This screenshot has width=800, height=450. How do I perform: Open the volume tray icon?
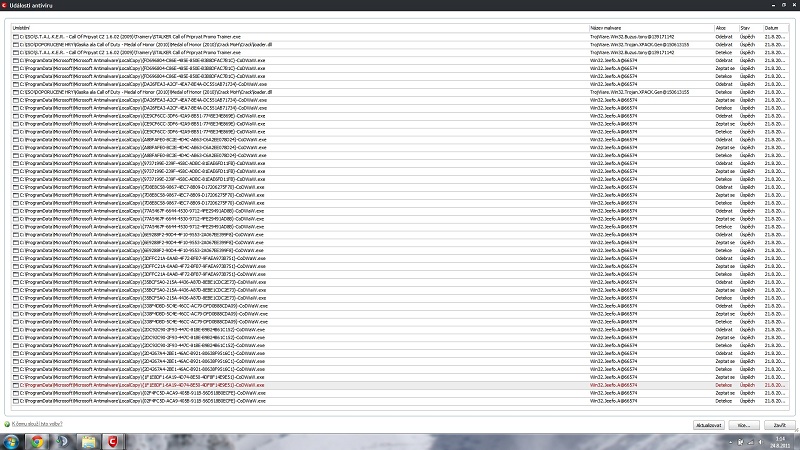pyautogui.click(x=760, y=442)
